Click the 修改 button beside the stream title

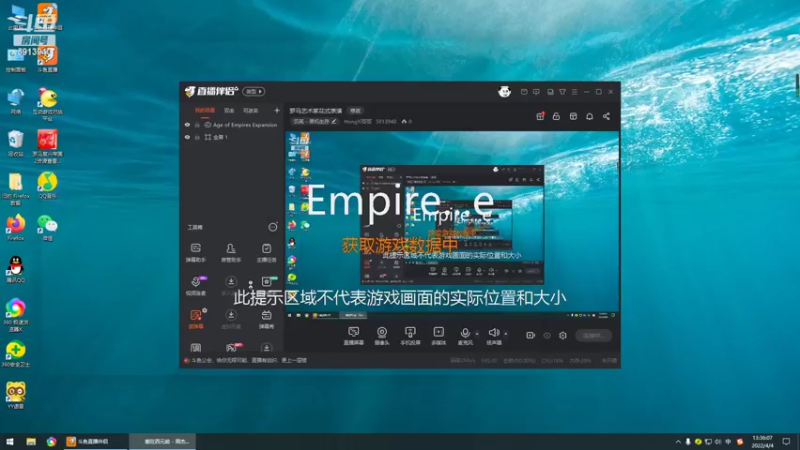(355, 111)
